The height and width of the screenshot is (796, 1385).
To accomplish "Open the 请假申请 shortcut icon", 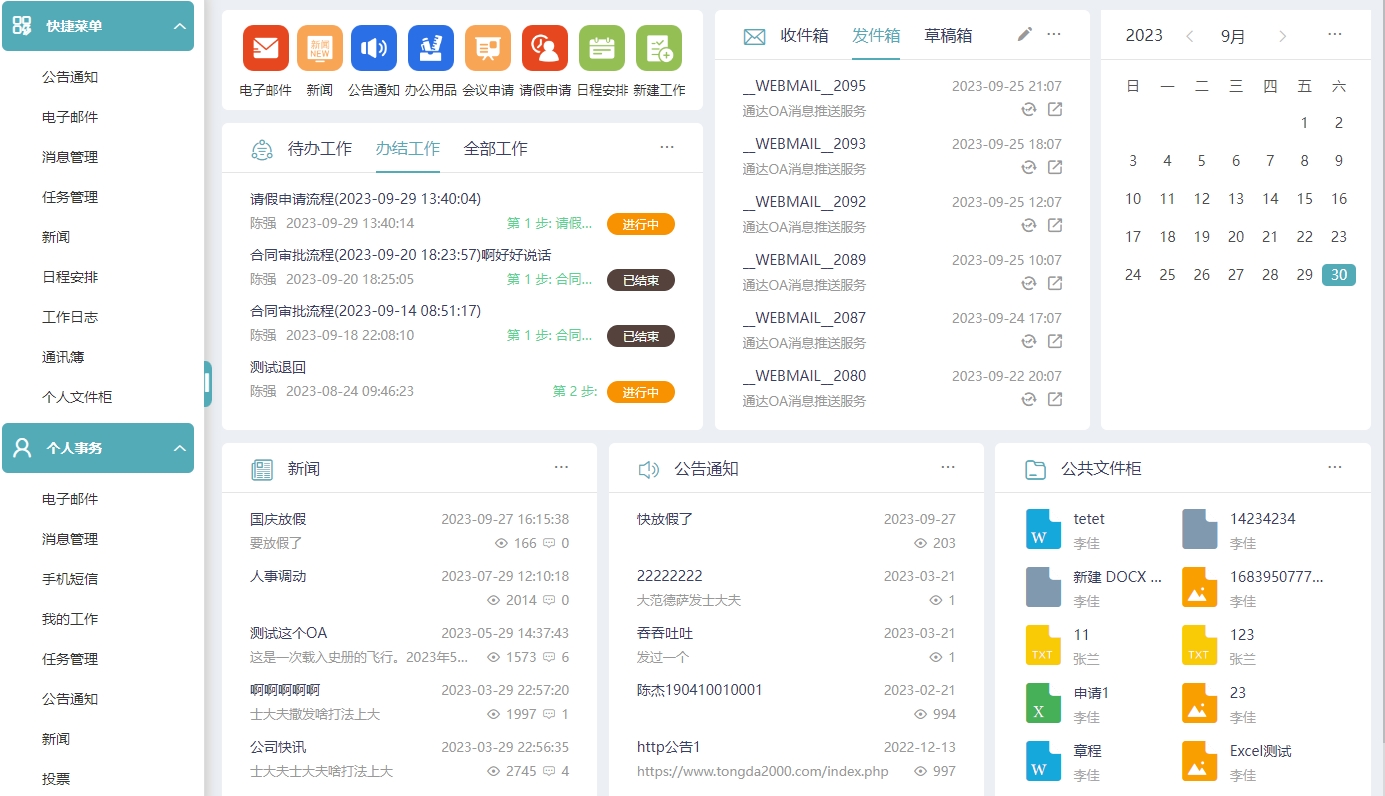I will tap(545, 48).
